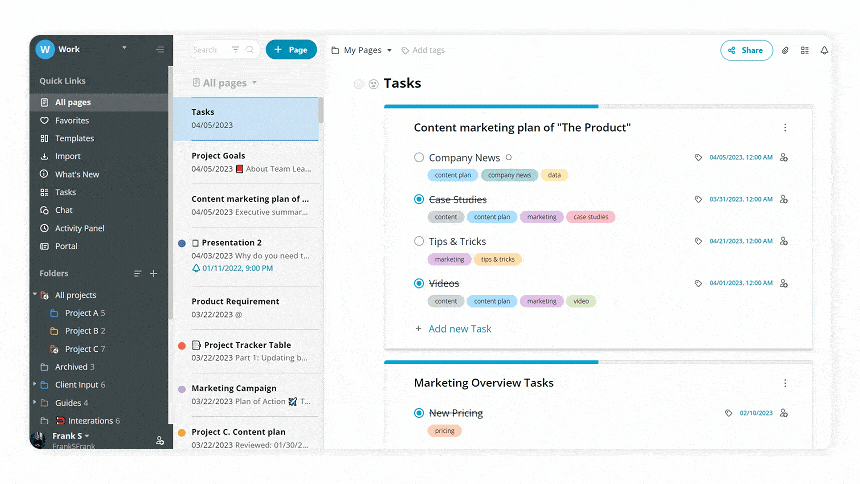Click the emoji icon next to Tasks title

click(x=374, y=84)
